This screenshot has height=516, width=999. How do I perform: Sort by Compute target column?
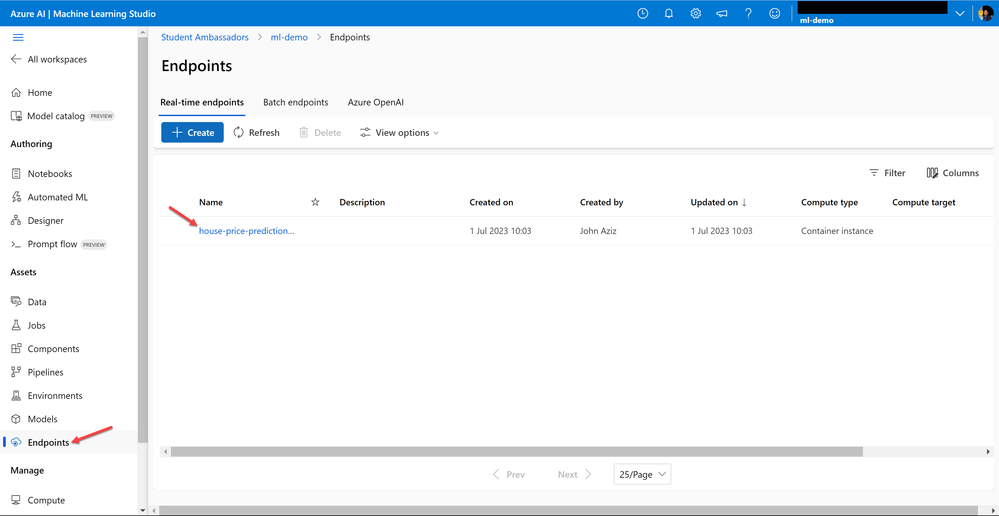coord(924,203)
